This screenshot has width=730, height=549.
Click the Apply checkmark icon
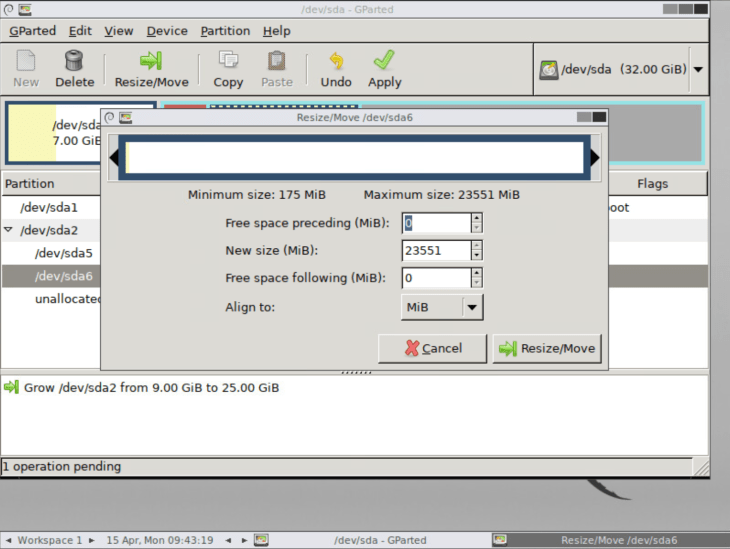pos(385,61)
